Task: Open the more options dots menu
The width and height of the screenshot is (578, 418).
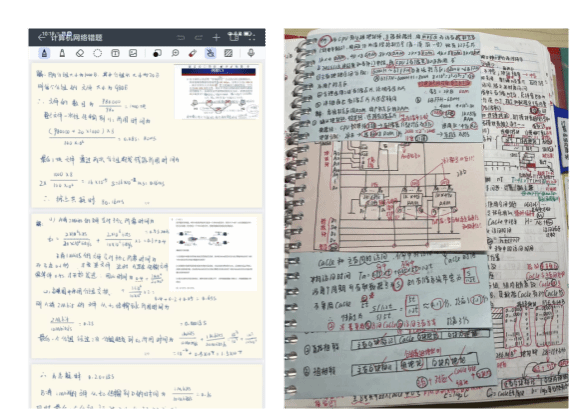Action: coord(251,37)
